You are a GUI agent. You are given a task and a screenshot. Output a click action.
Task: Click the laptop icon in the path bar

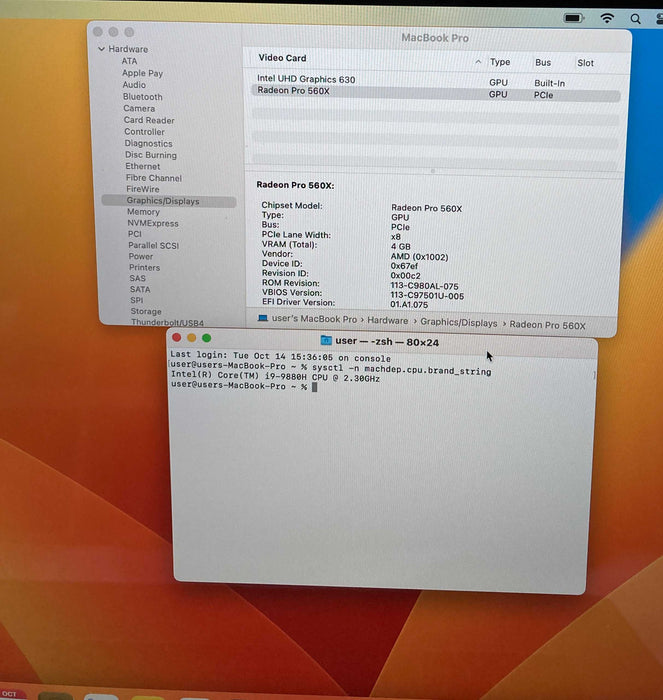[x=263, y=321]
